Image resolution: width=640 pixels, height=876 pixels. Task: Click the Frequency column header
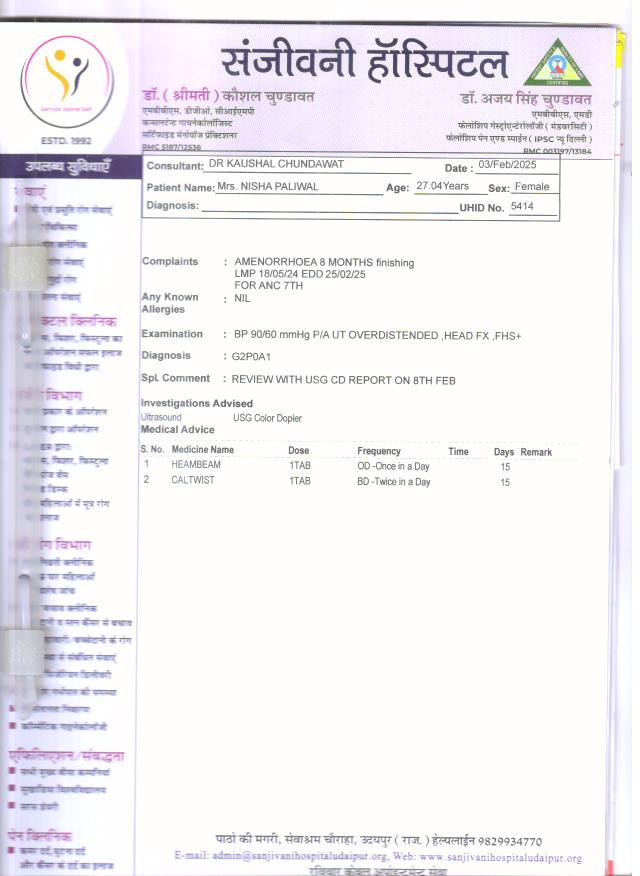coord(378,451)
